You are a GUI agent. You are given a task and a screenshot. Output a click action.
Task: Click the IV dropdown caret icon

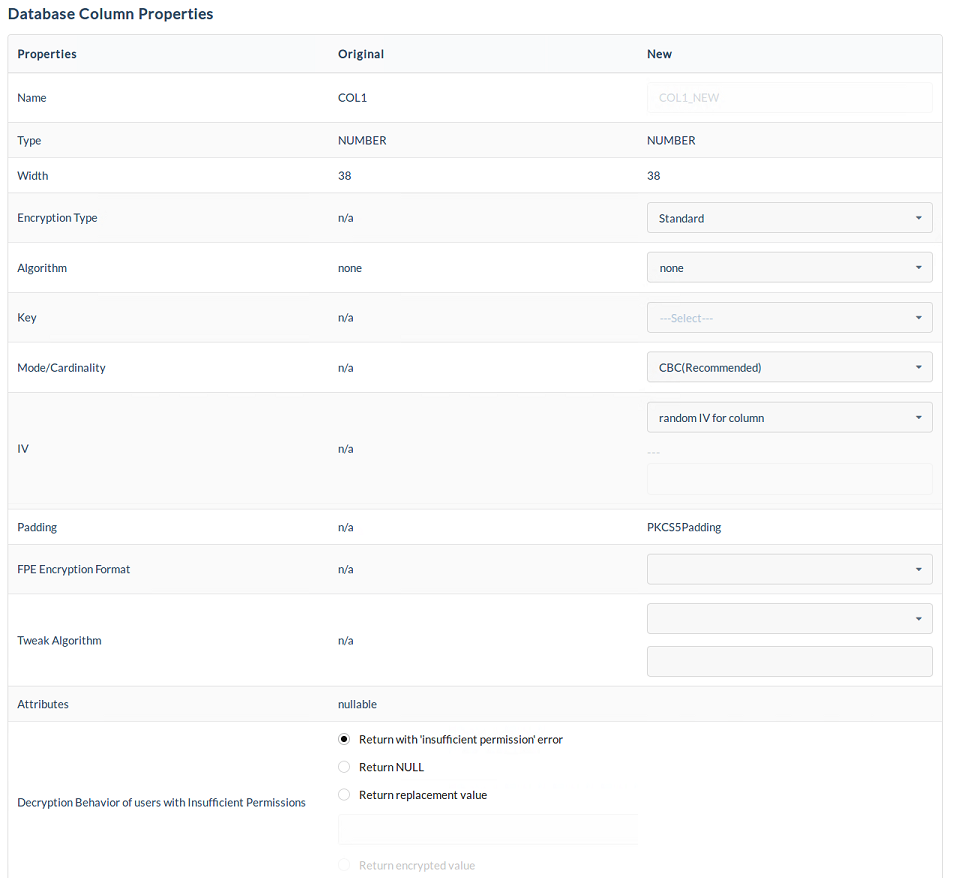tap(918, 418)
